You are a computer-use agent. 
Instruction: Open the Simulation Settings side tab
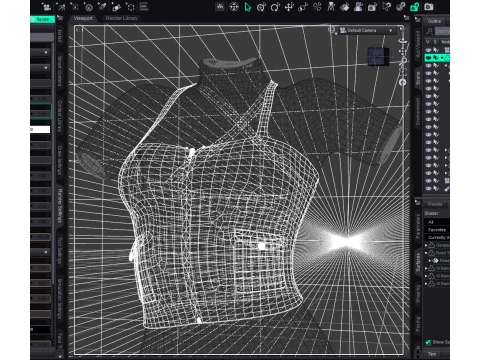click(x=59, y=299)
